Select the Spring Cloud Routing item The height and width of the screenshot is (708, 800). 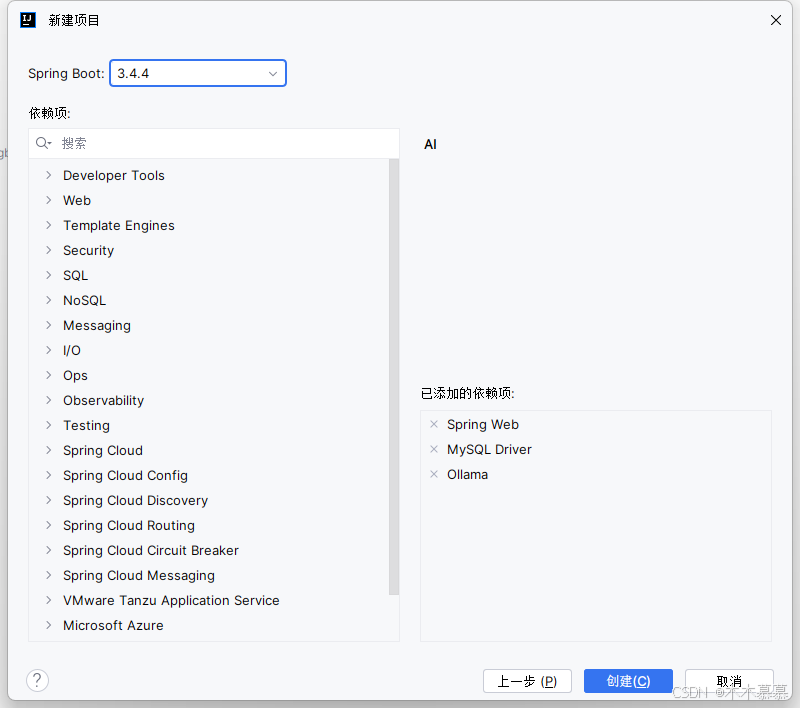pyautogui.click(x=129, y=525)
